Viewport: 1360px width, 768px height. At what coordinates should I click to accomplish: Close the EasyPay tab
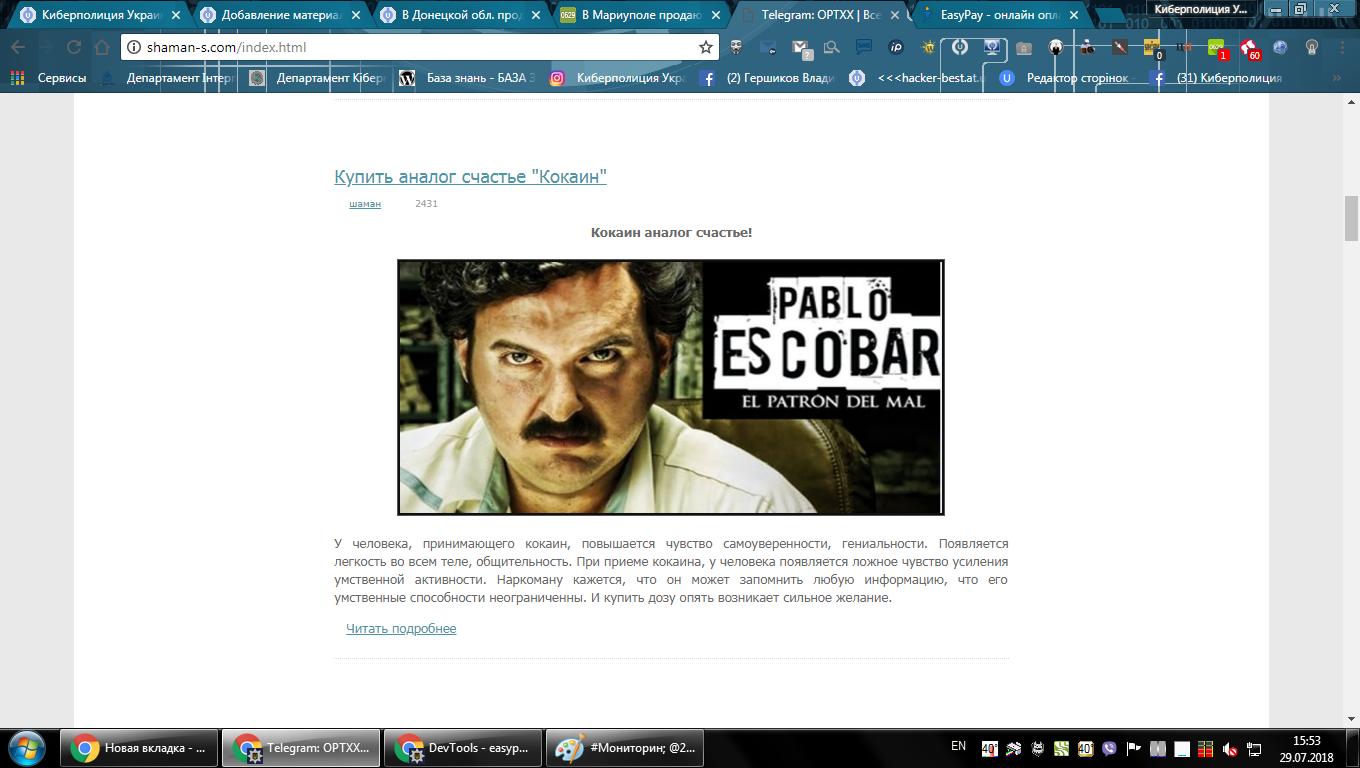tap(1076, 16)
